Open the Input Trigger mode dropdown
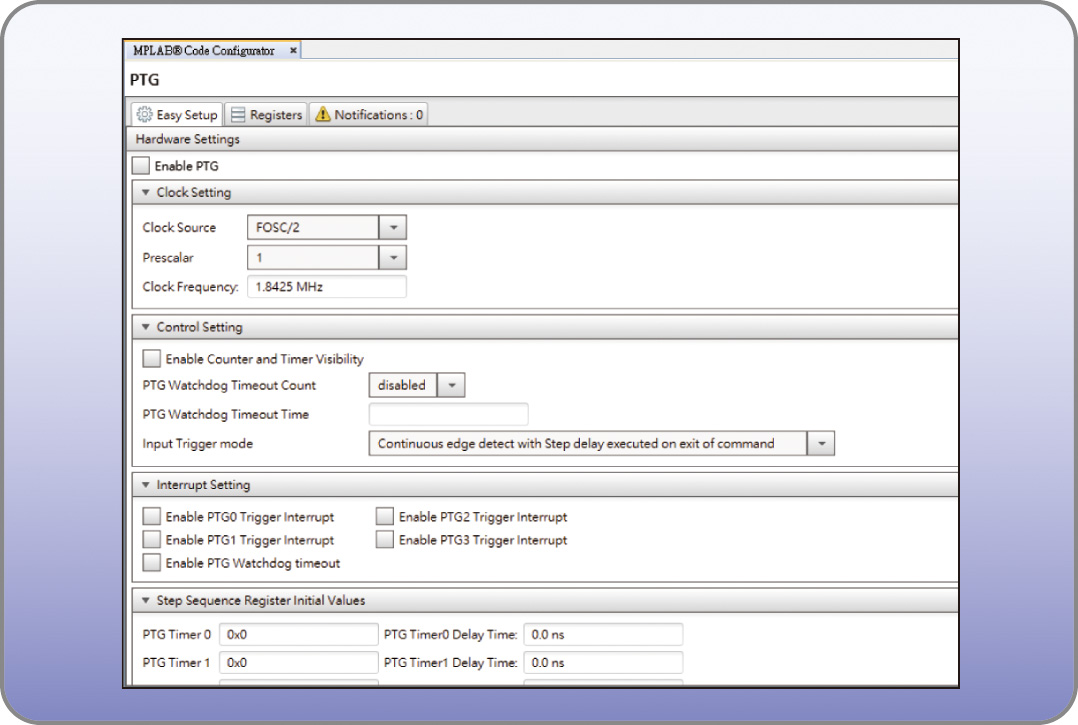Image resolution: width=1078 pixels, height=725 pixels. click(x=820, y=444)
